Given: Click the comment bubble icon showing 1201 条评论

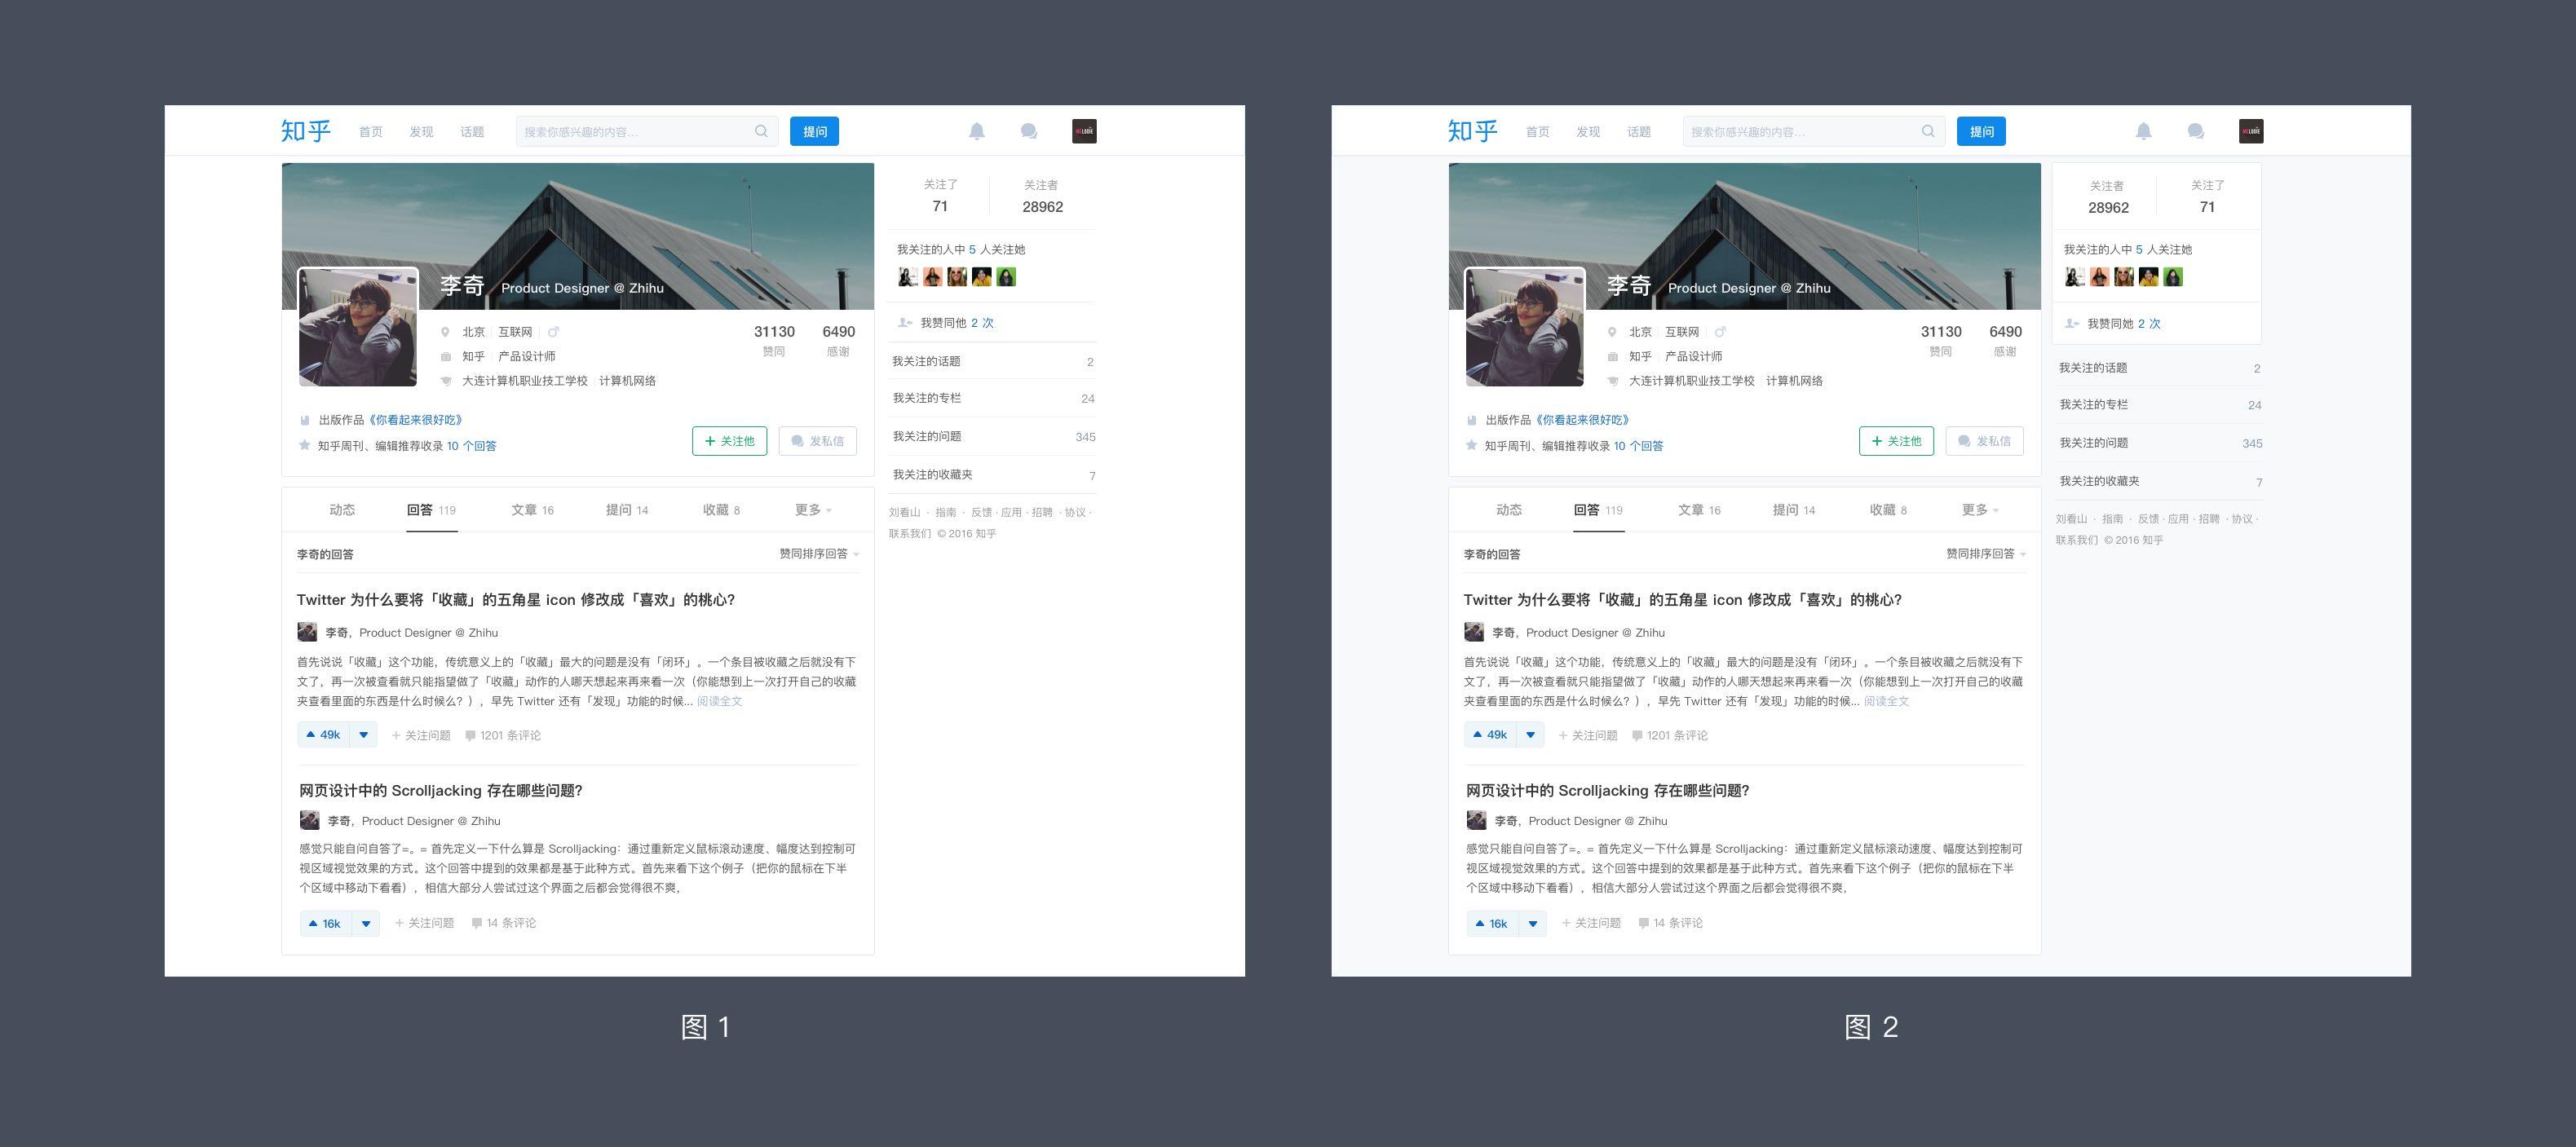Looking at the screenshot, I should click(471, 735).
